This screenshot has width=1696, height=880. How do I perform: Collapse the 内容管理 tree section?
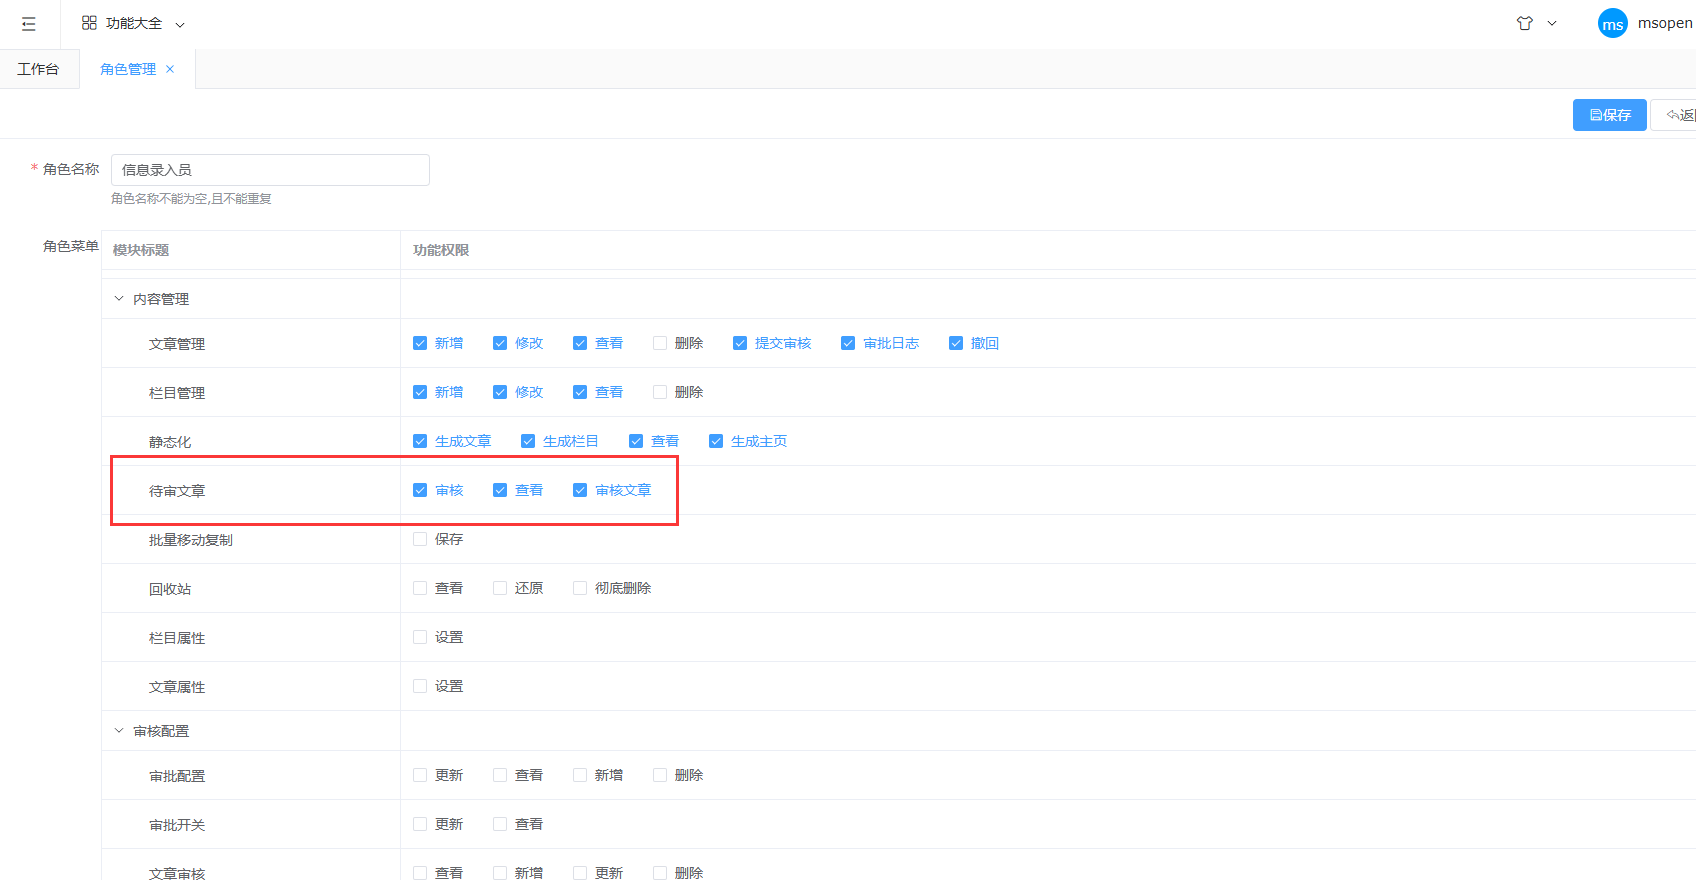pos(119,299)
